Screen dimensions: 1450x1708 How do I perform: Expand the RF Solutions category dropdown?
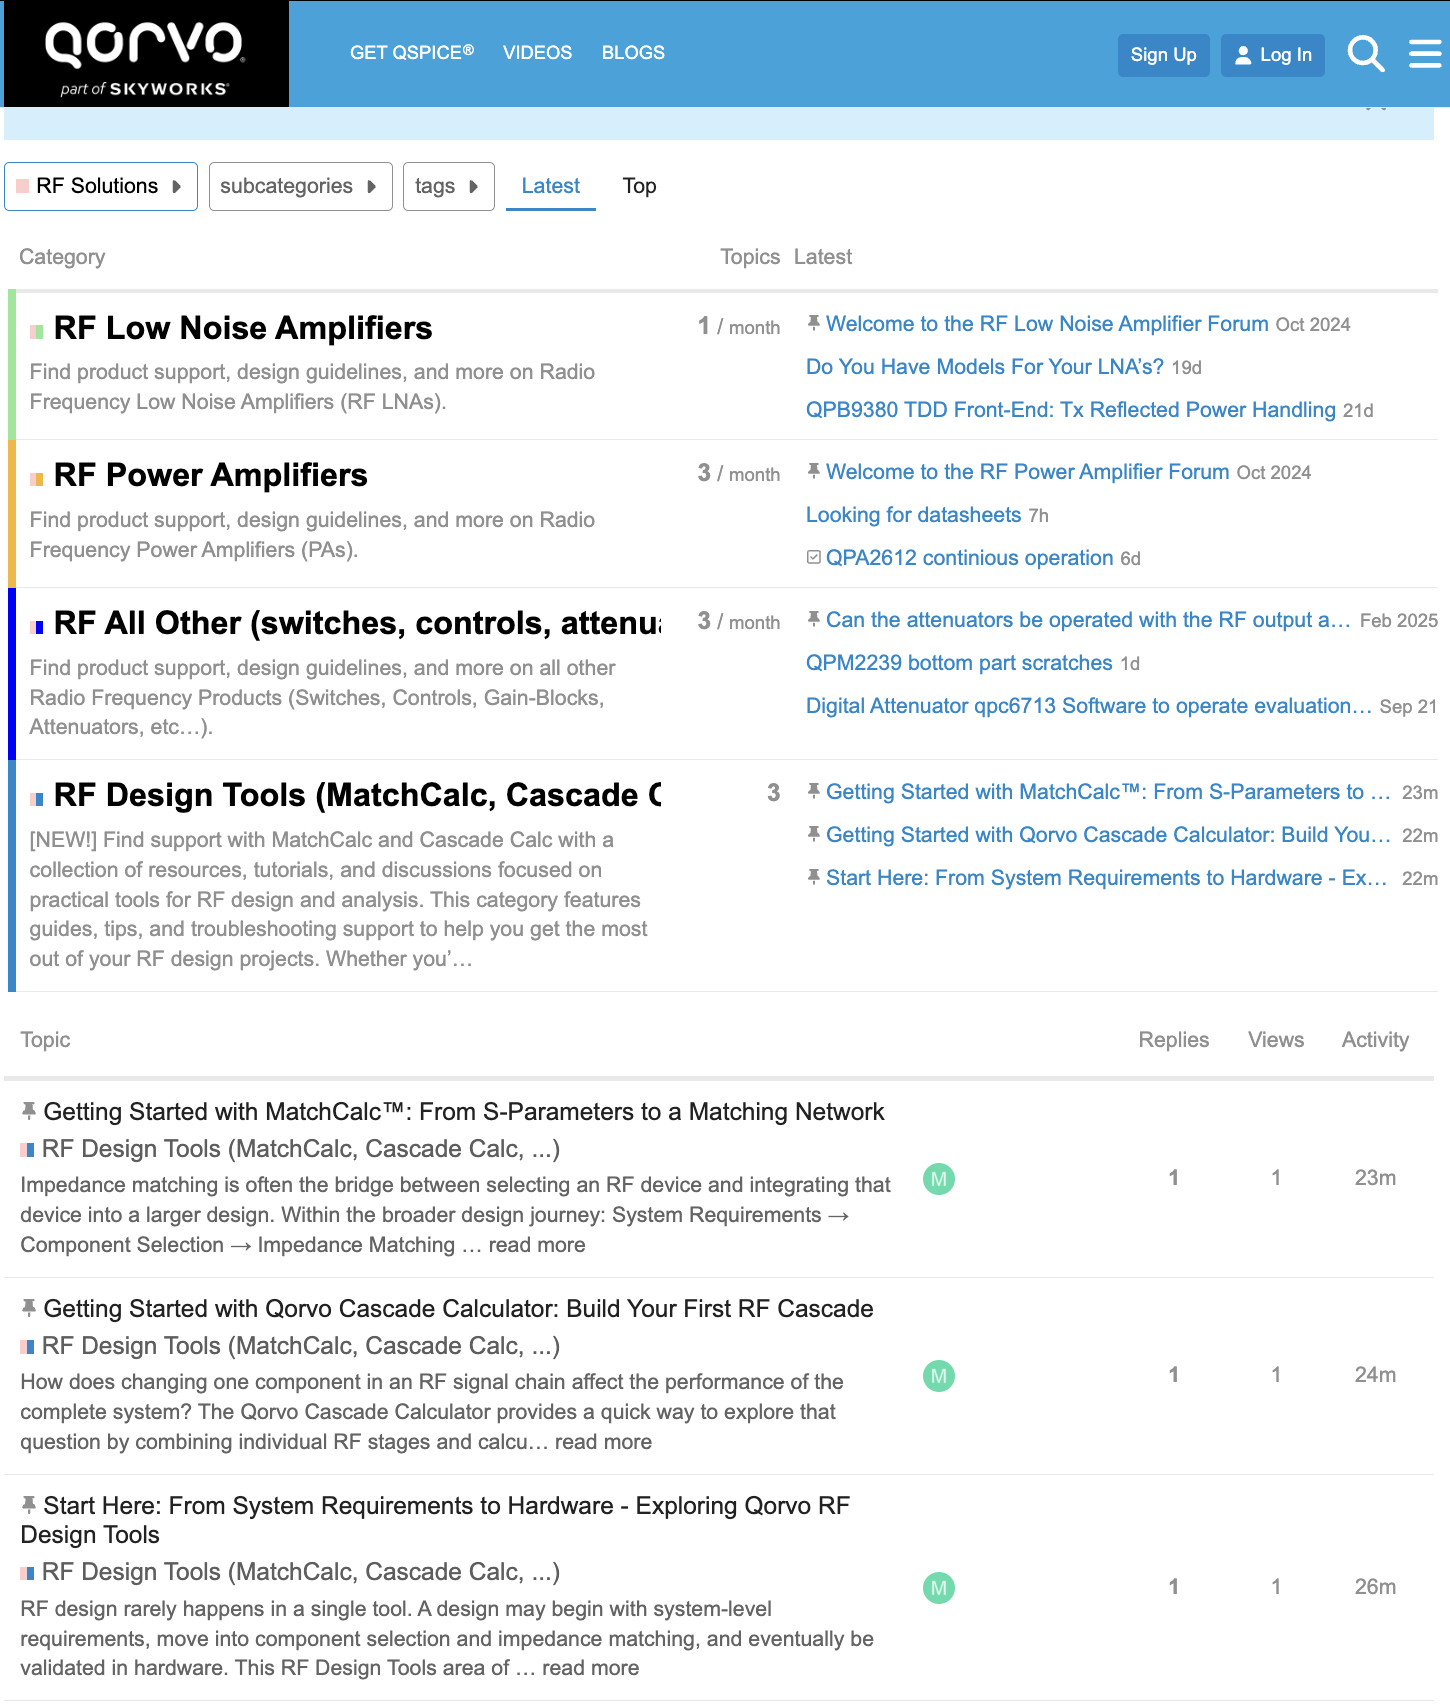101,186
